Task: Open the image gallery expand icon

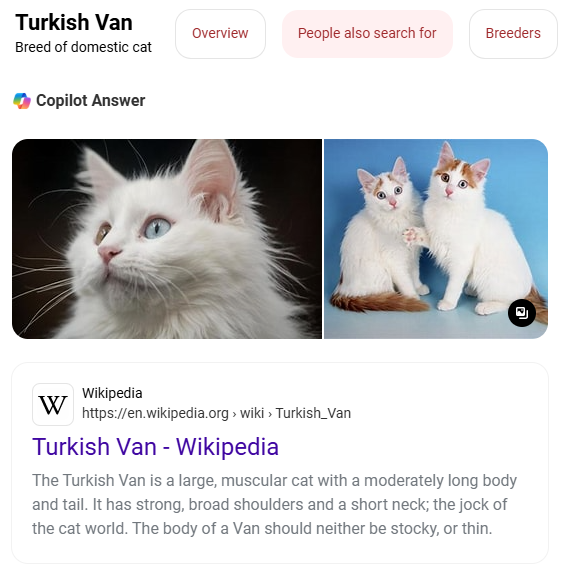Action: click(522, 313)
